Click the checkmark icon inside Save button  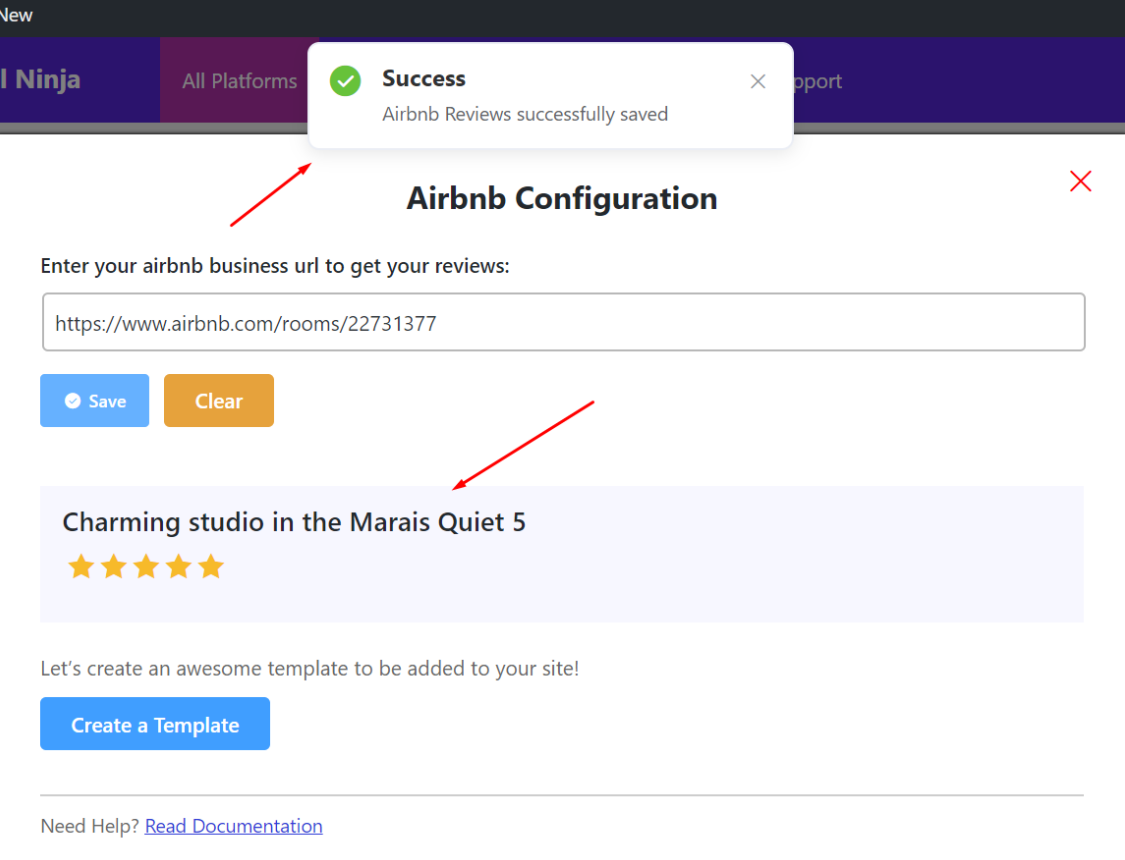(x=72, y=401)
